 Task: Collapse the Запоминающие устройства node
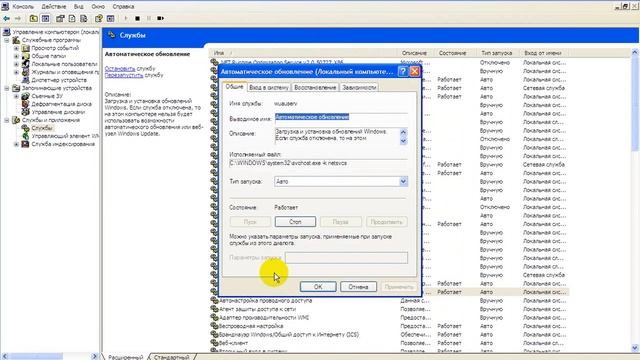(7, 88)
